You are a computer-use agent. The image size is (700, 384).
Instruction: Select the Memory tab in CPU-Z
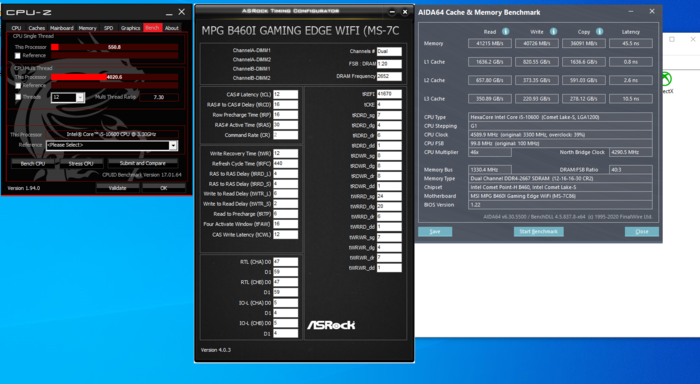pos(88,28)
